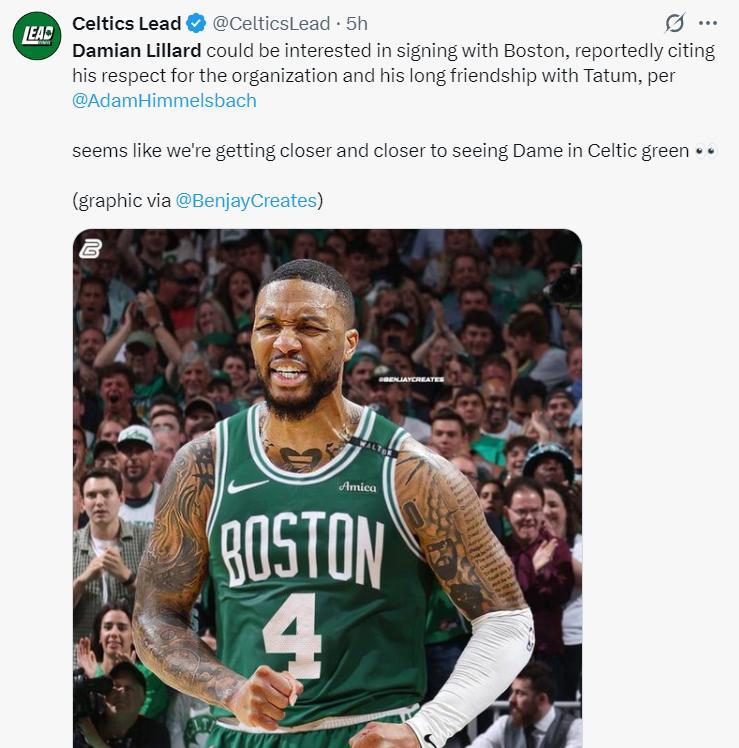This screenshot has width=739, height=748.
Task: Open the @CelticsLead handle link
Action: pos(271,23)
